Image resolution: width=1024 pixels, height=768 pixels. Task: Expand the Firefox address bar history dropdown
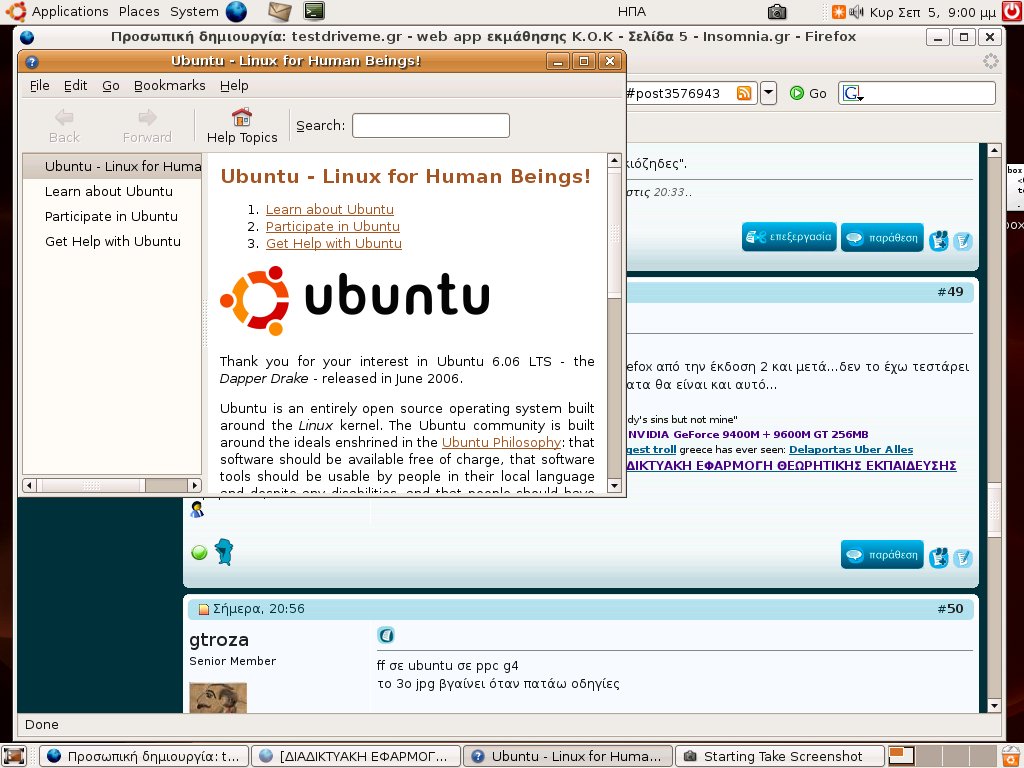[x=769, y=93]
